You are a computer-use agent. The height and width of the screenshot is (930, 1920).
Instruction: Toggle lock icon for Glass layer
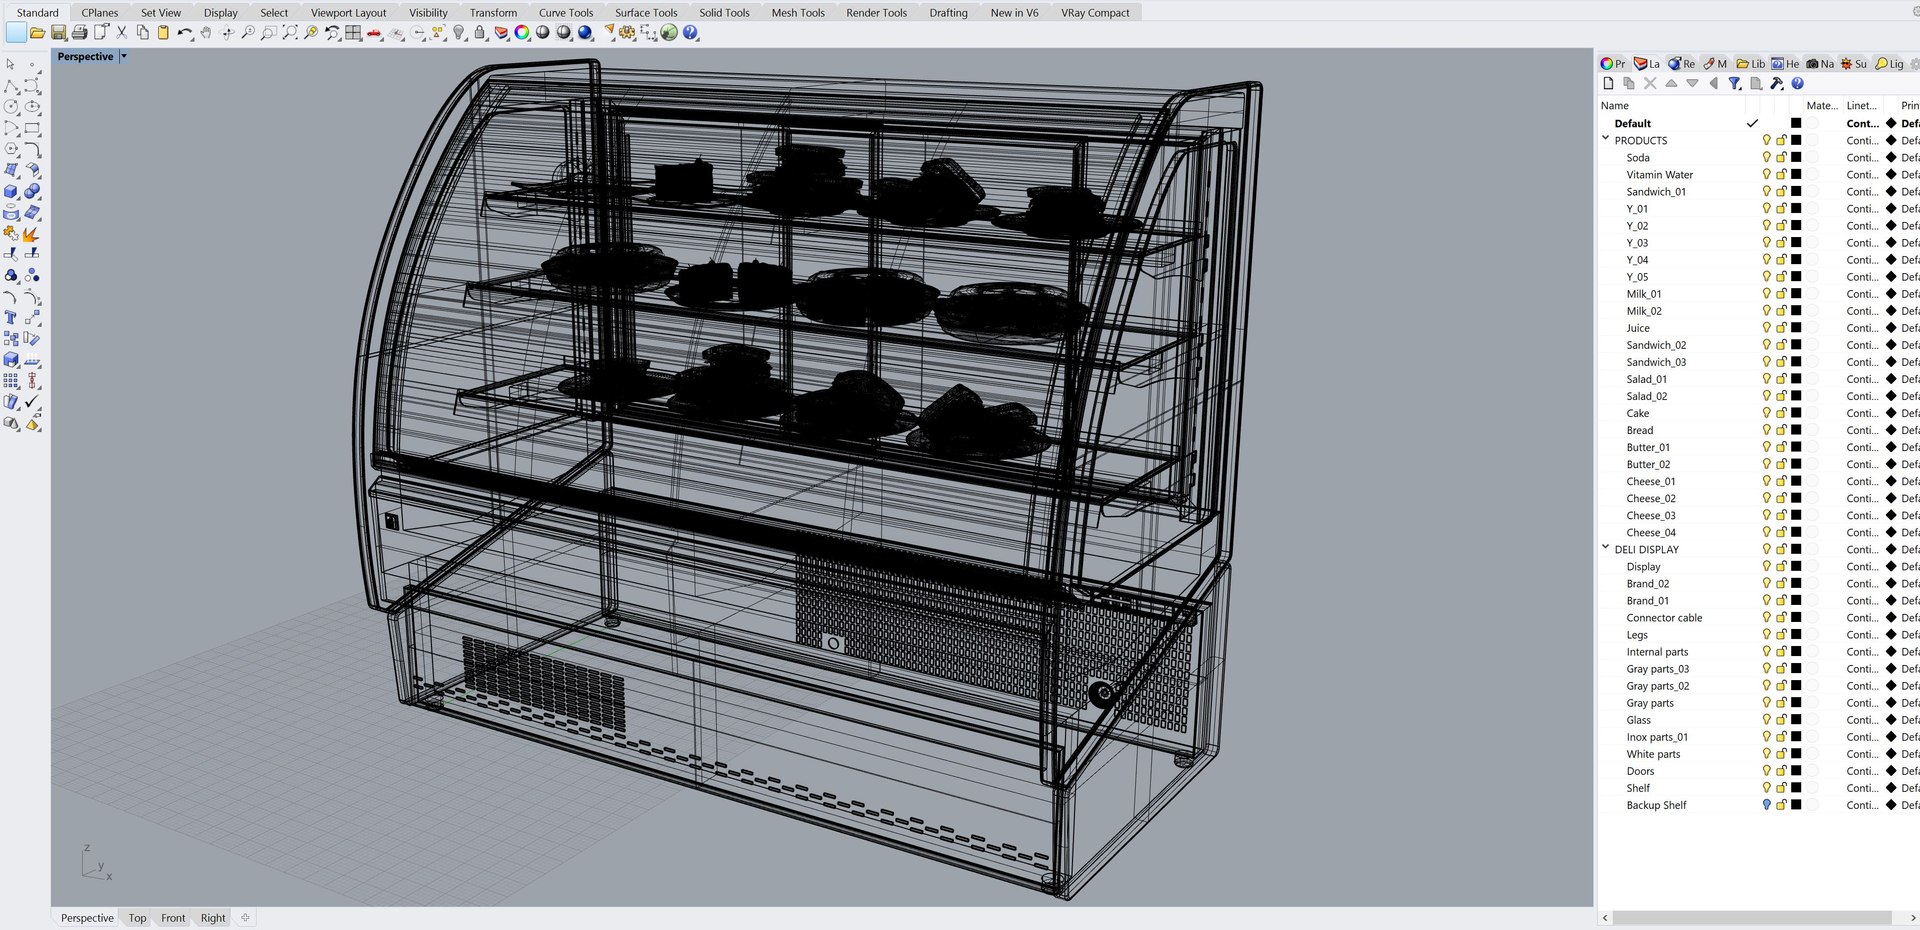[1781, 720]
